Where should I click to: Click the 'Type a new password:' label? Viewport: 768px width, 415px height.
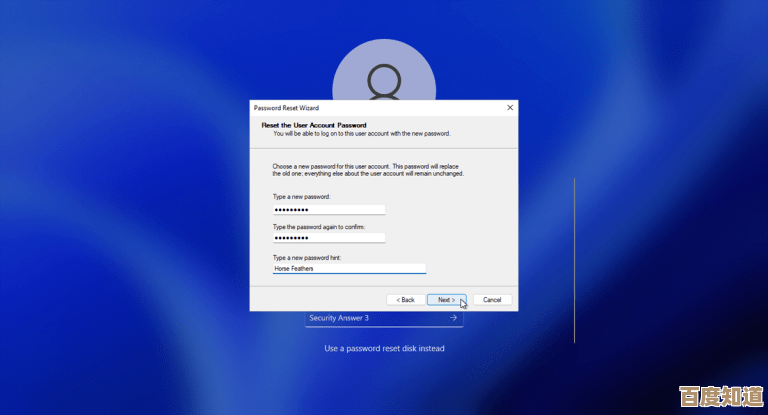(301, 197)
